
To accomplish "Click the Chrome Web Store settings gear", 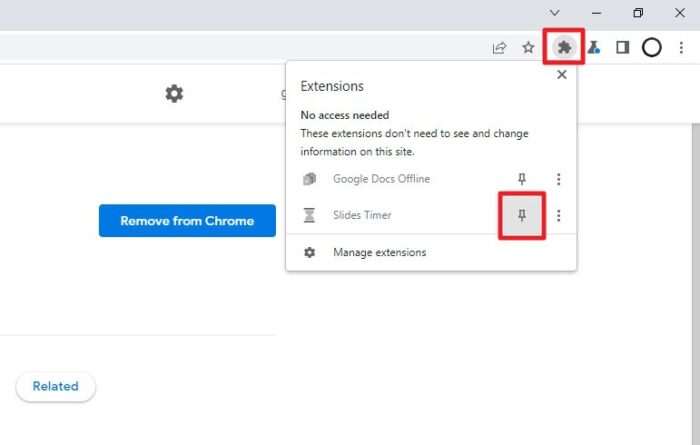I will (174, 93).
